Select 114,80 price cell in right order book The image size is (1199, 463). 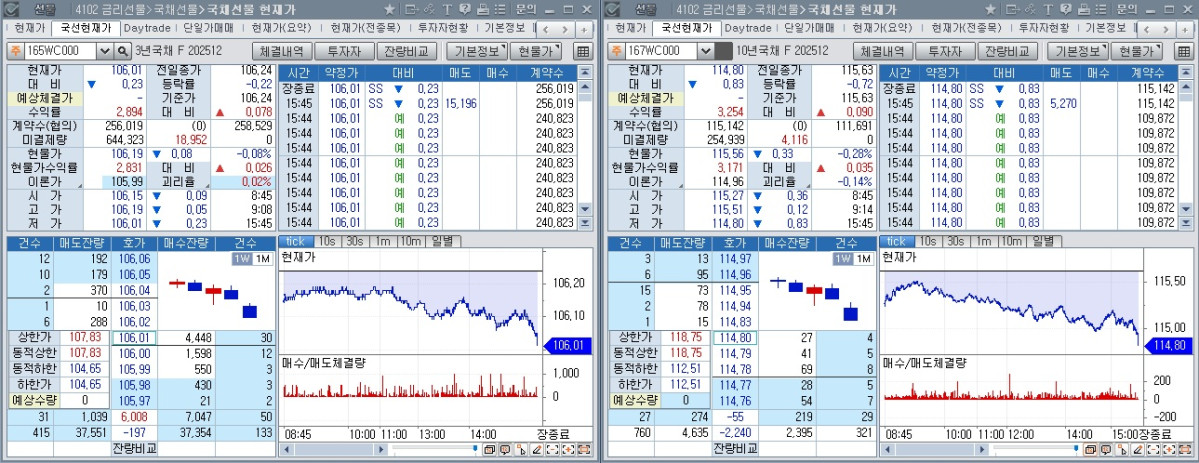click(x=736, y=337)
